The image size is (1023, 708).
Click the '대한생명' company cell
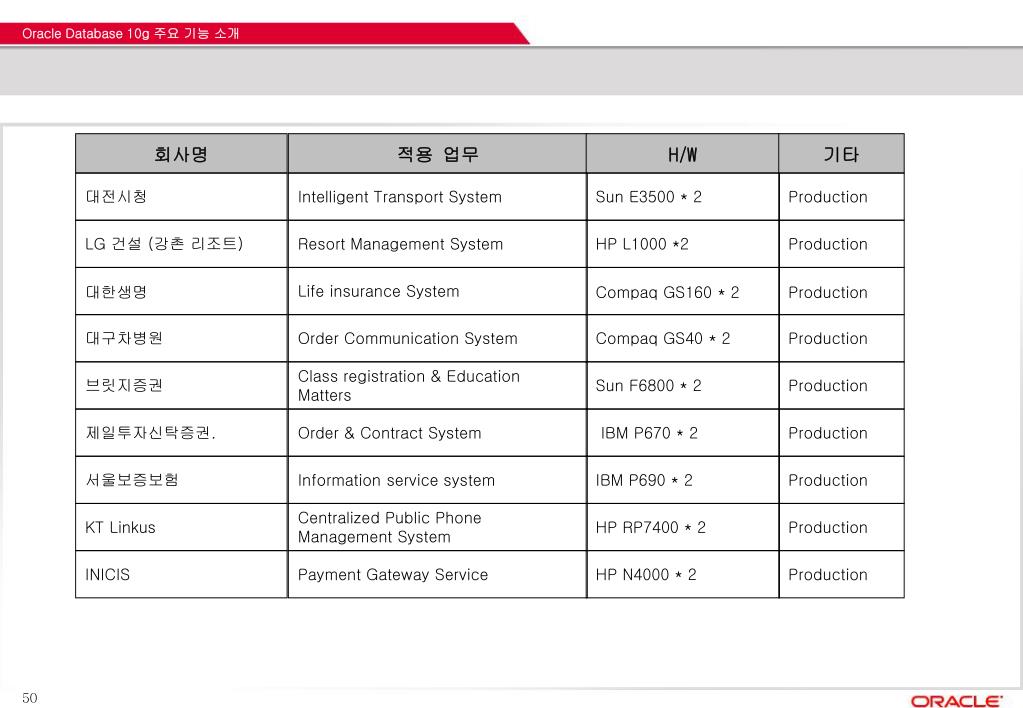point(181,291)
